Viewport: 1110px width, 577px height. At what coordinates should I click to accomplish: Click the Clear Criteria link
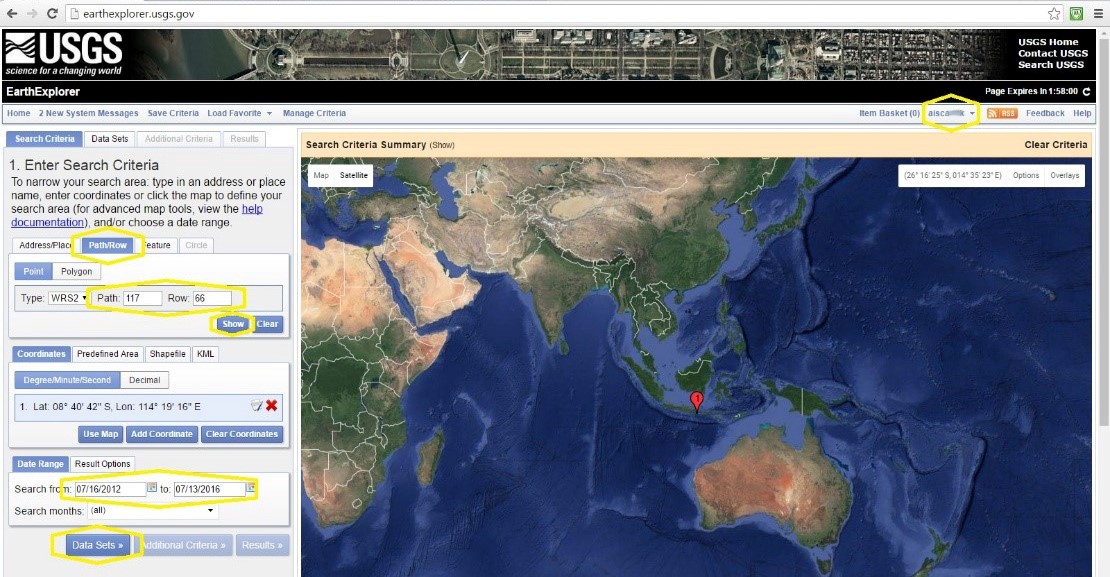pos(1057,144)
